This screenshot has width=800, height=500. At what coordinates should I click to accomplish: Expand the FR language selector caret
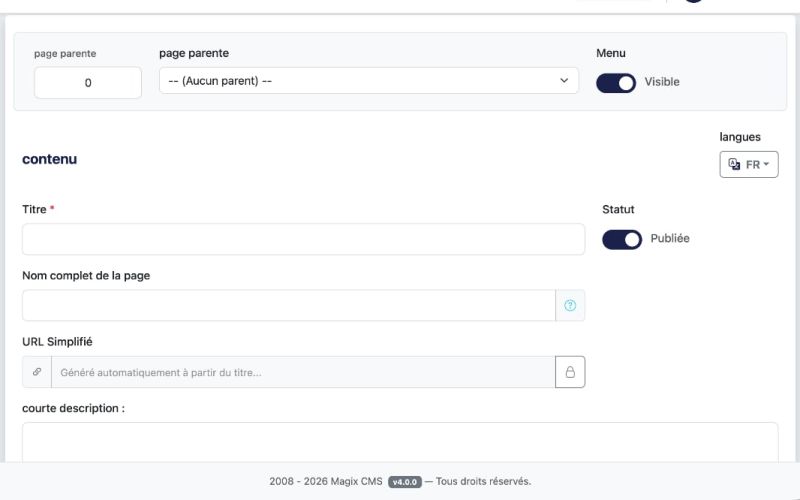766,165
